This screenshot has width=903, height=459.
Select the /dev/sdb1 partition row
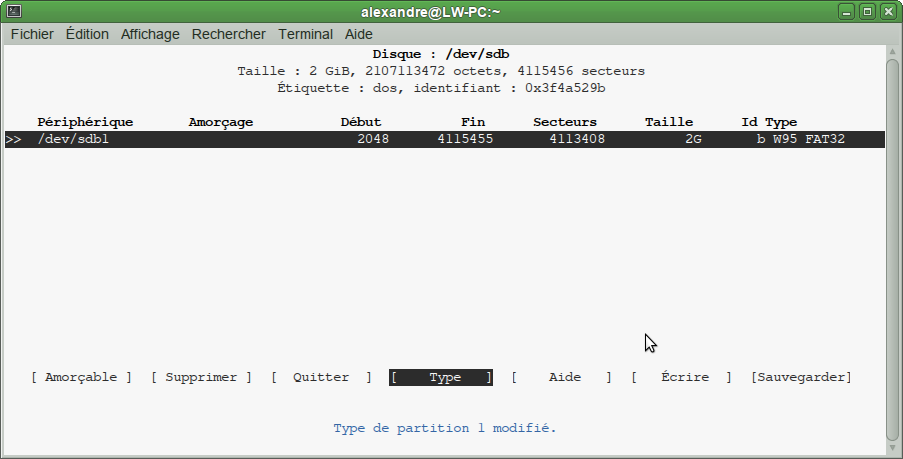[445, 139]
